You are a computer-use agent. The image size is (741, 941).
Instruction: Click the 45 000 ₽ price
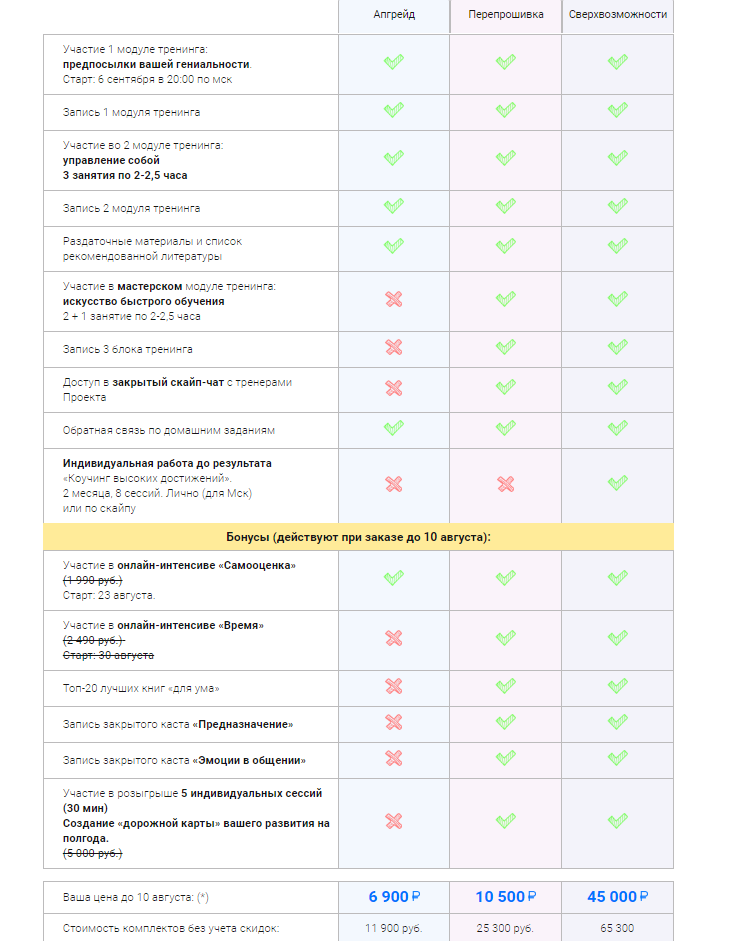click(618, 897)
